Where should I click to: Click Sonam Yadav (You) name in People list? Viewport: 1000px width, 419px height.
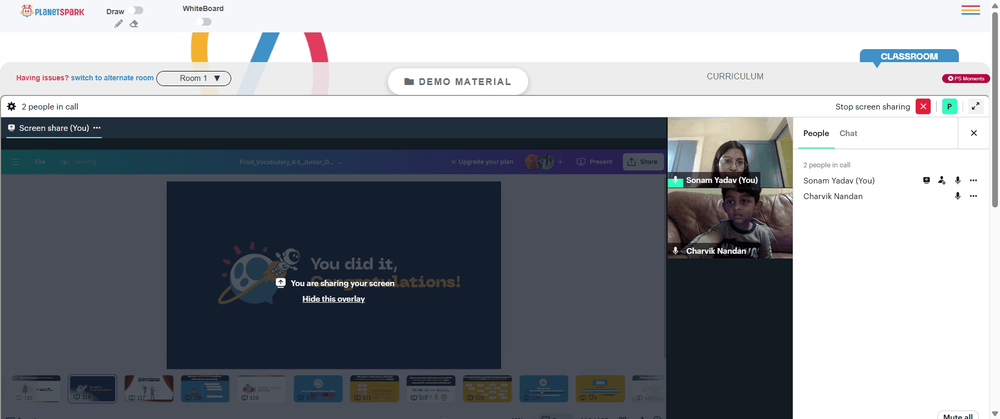pyautogui.click(x=839, y=180)
